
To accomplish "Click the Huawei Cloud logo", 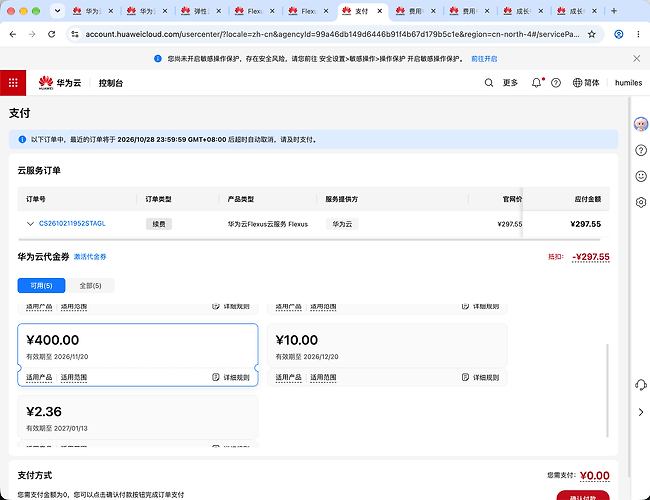I will pyautogui.click(x=60, y=83).
